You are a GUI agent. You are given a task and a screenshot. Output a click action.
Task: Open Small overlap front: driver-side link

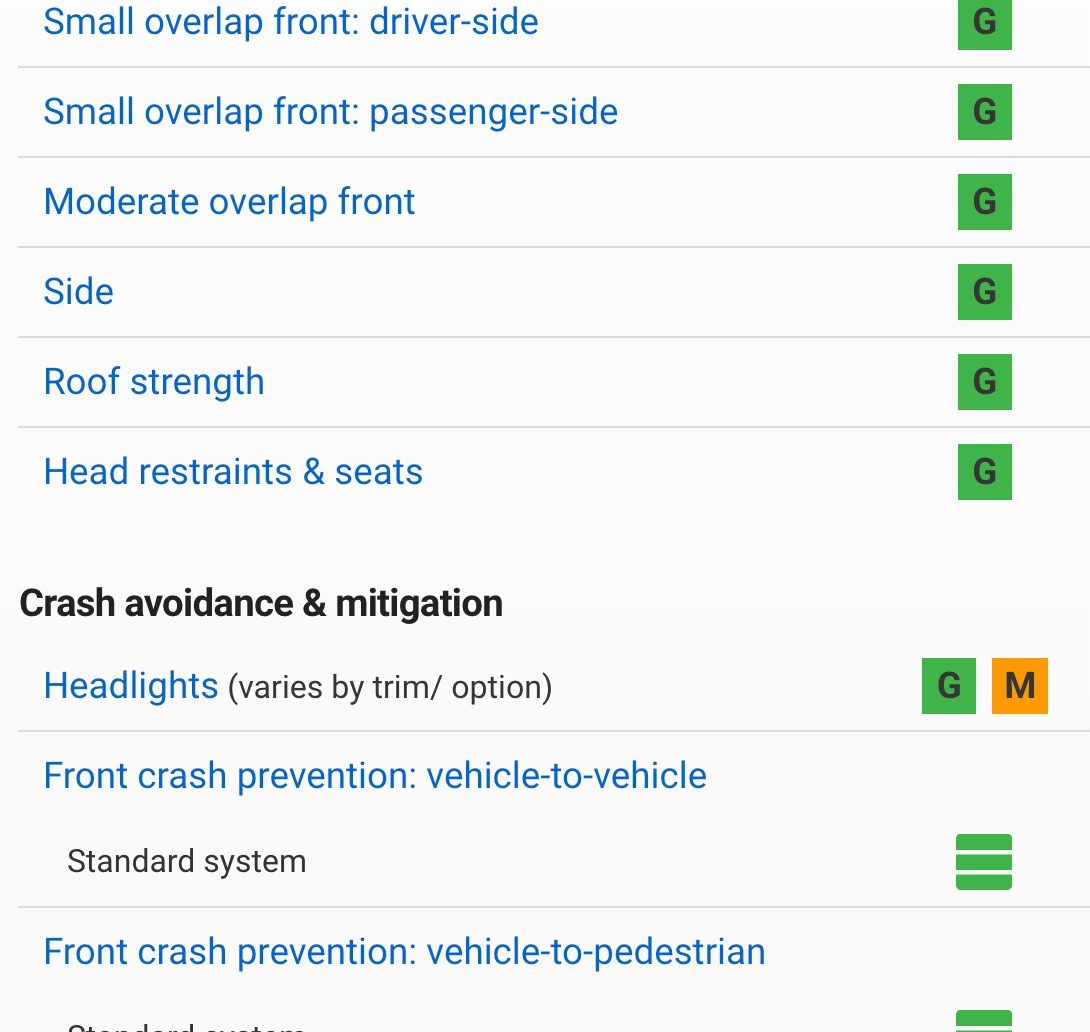coord(291,22)
